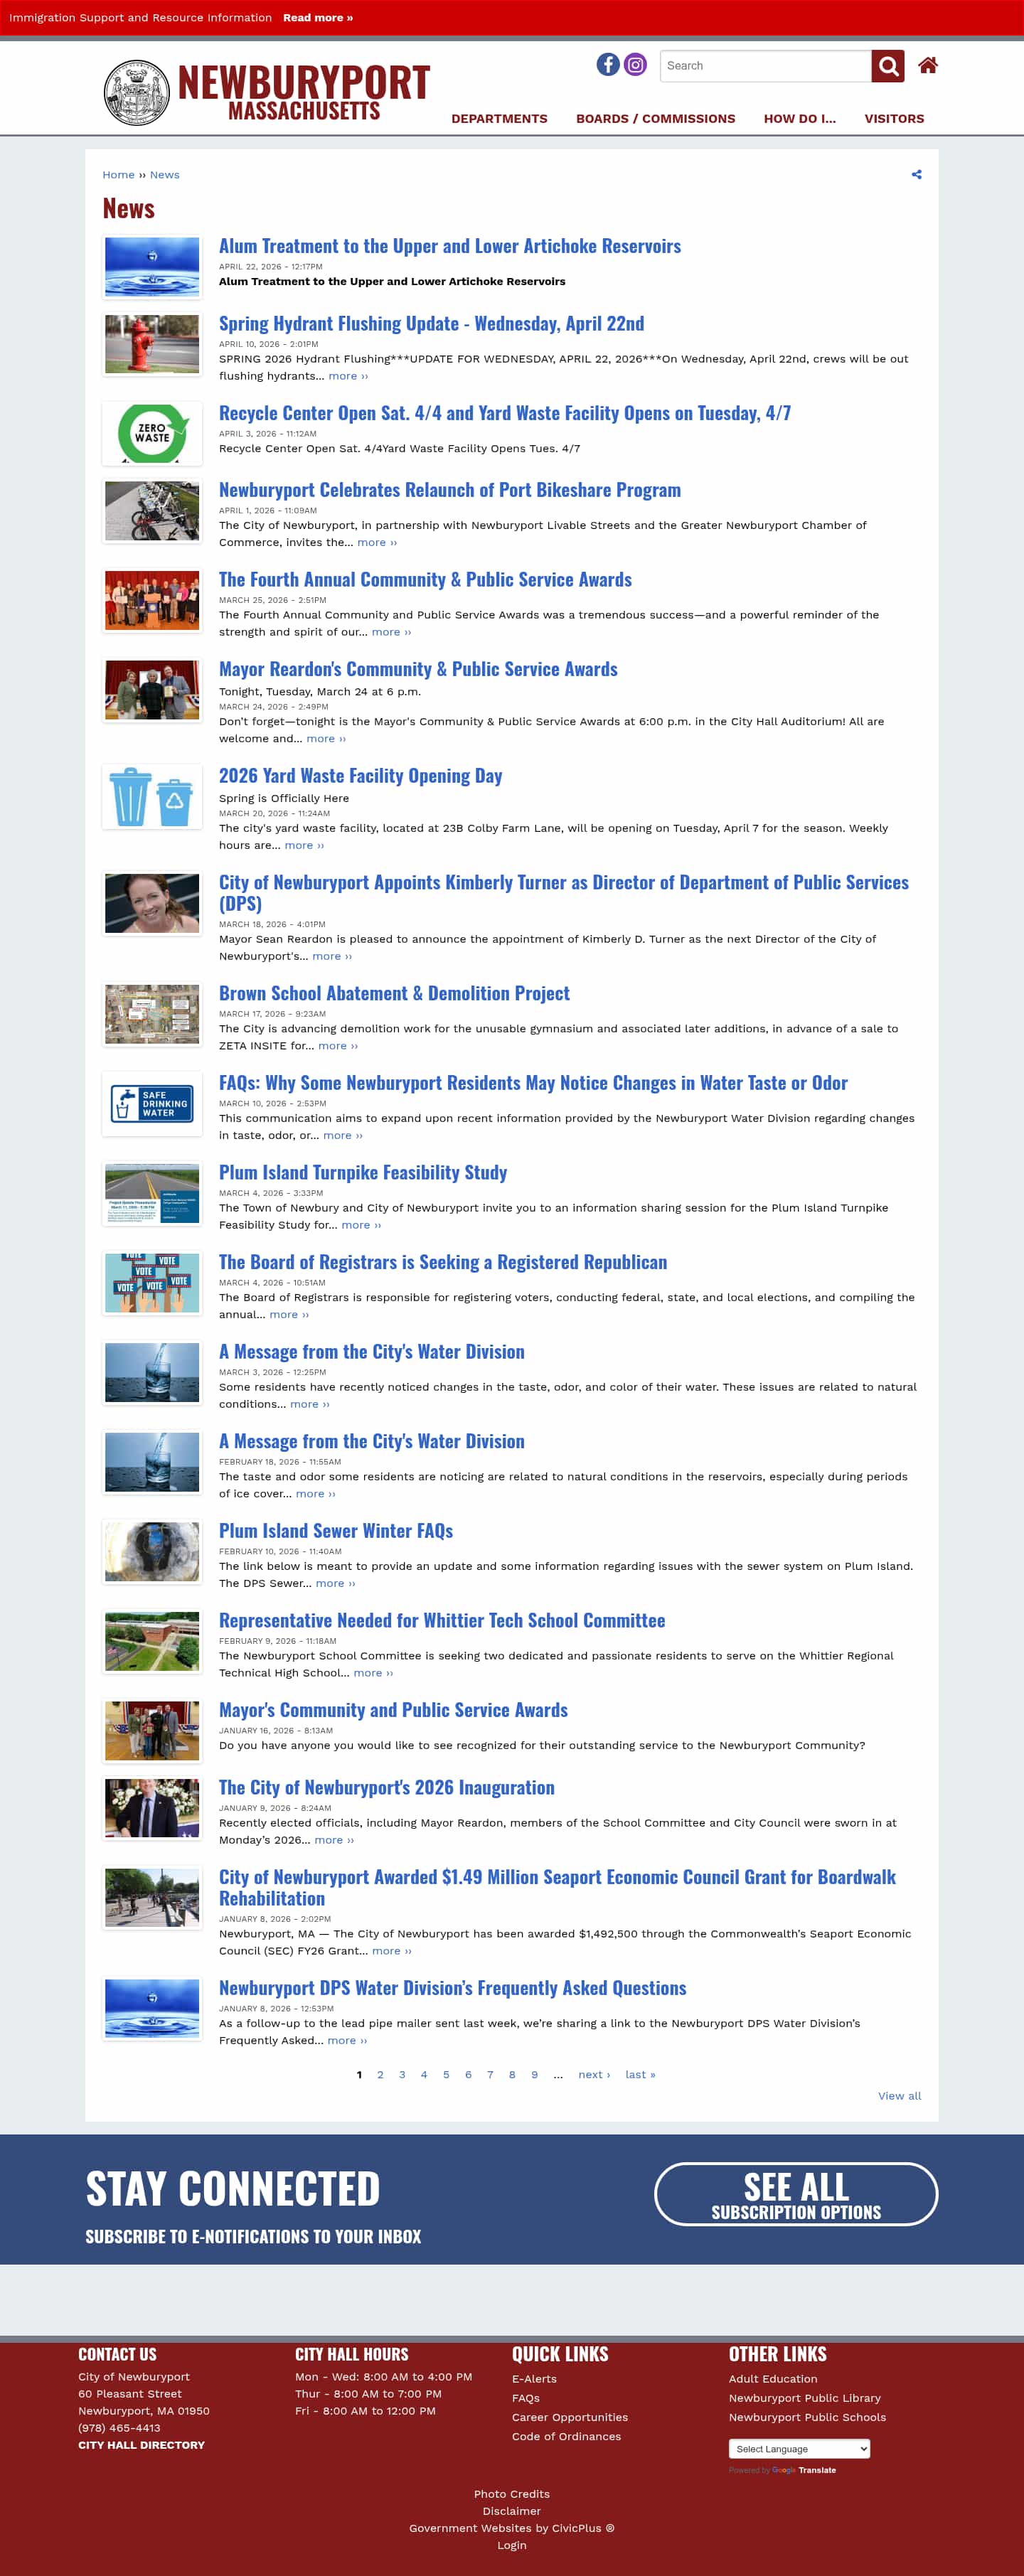Open the Zero Waste recycle thumbnail
1024x2576 pixels.
click(152, 433)
